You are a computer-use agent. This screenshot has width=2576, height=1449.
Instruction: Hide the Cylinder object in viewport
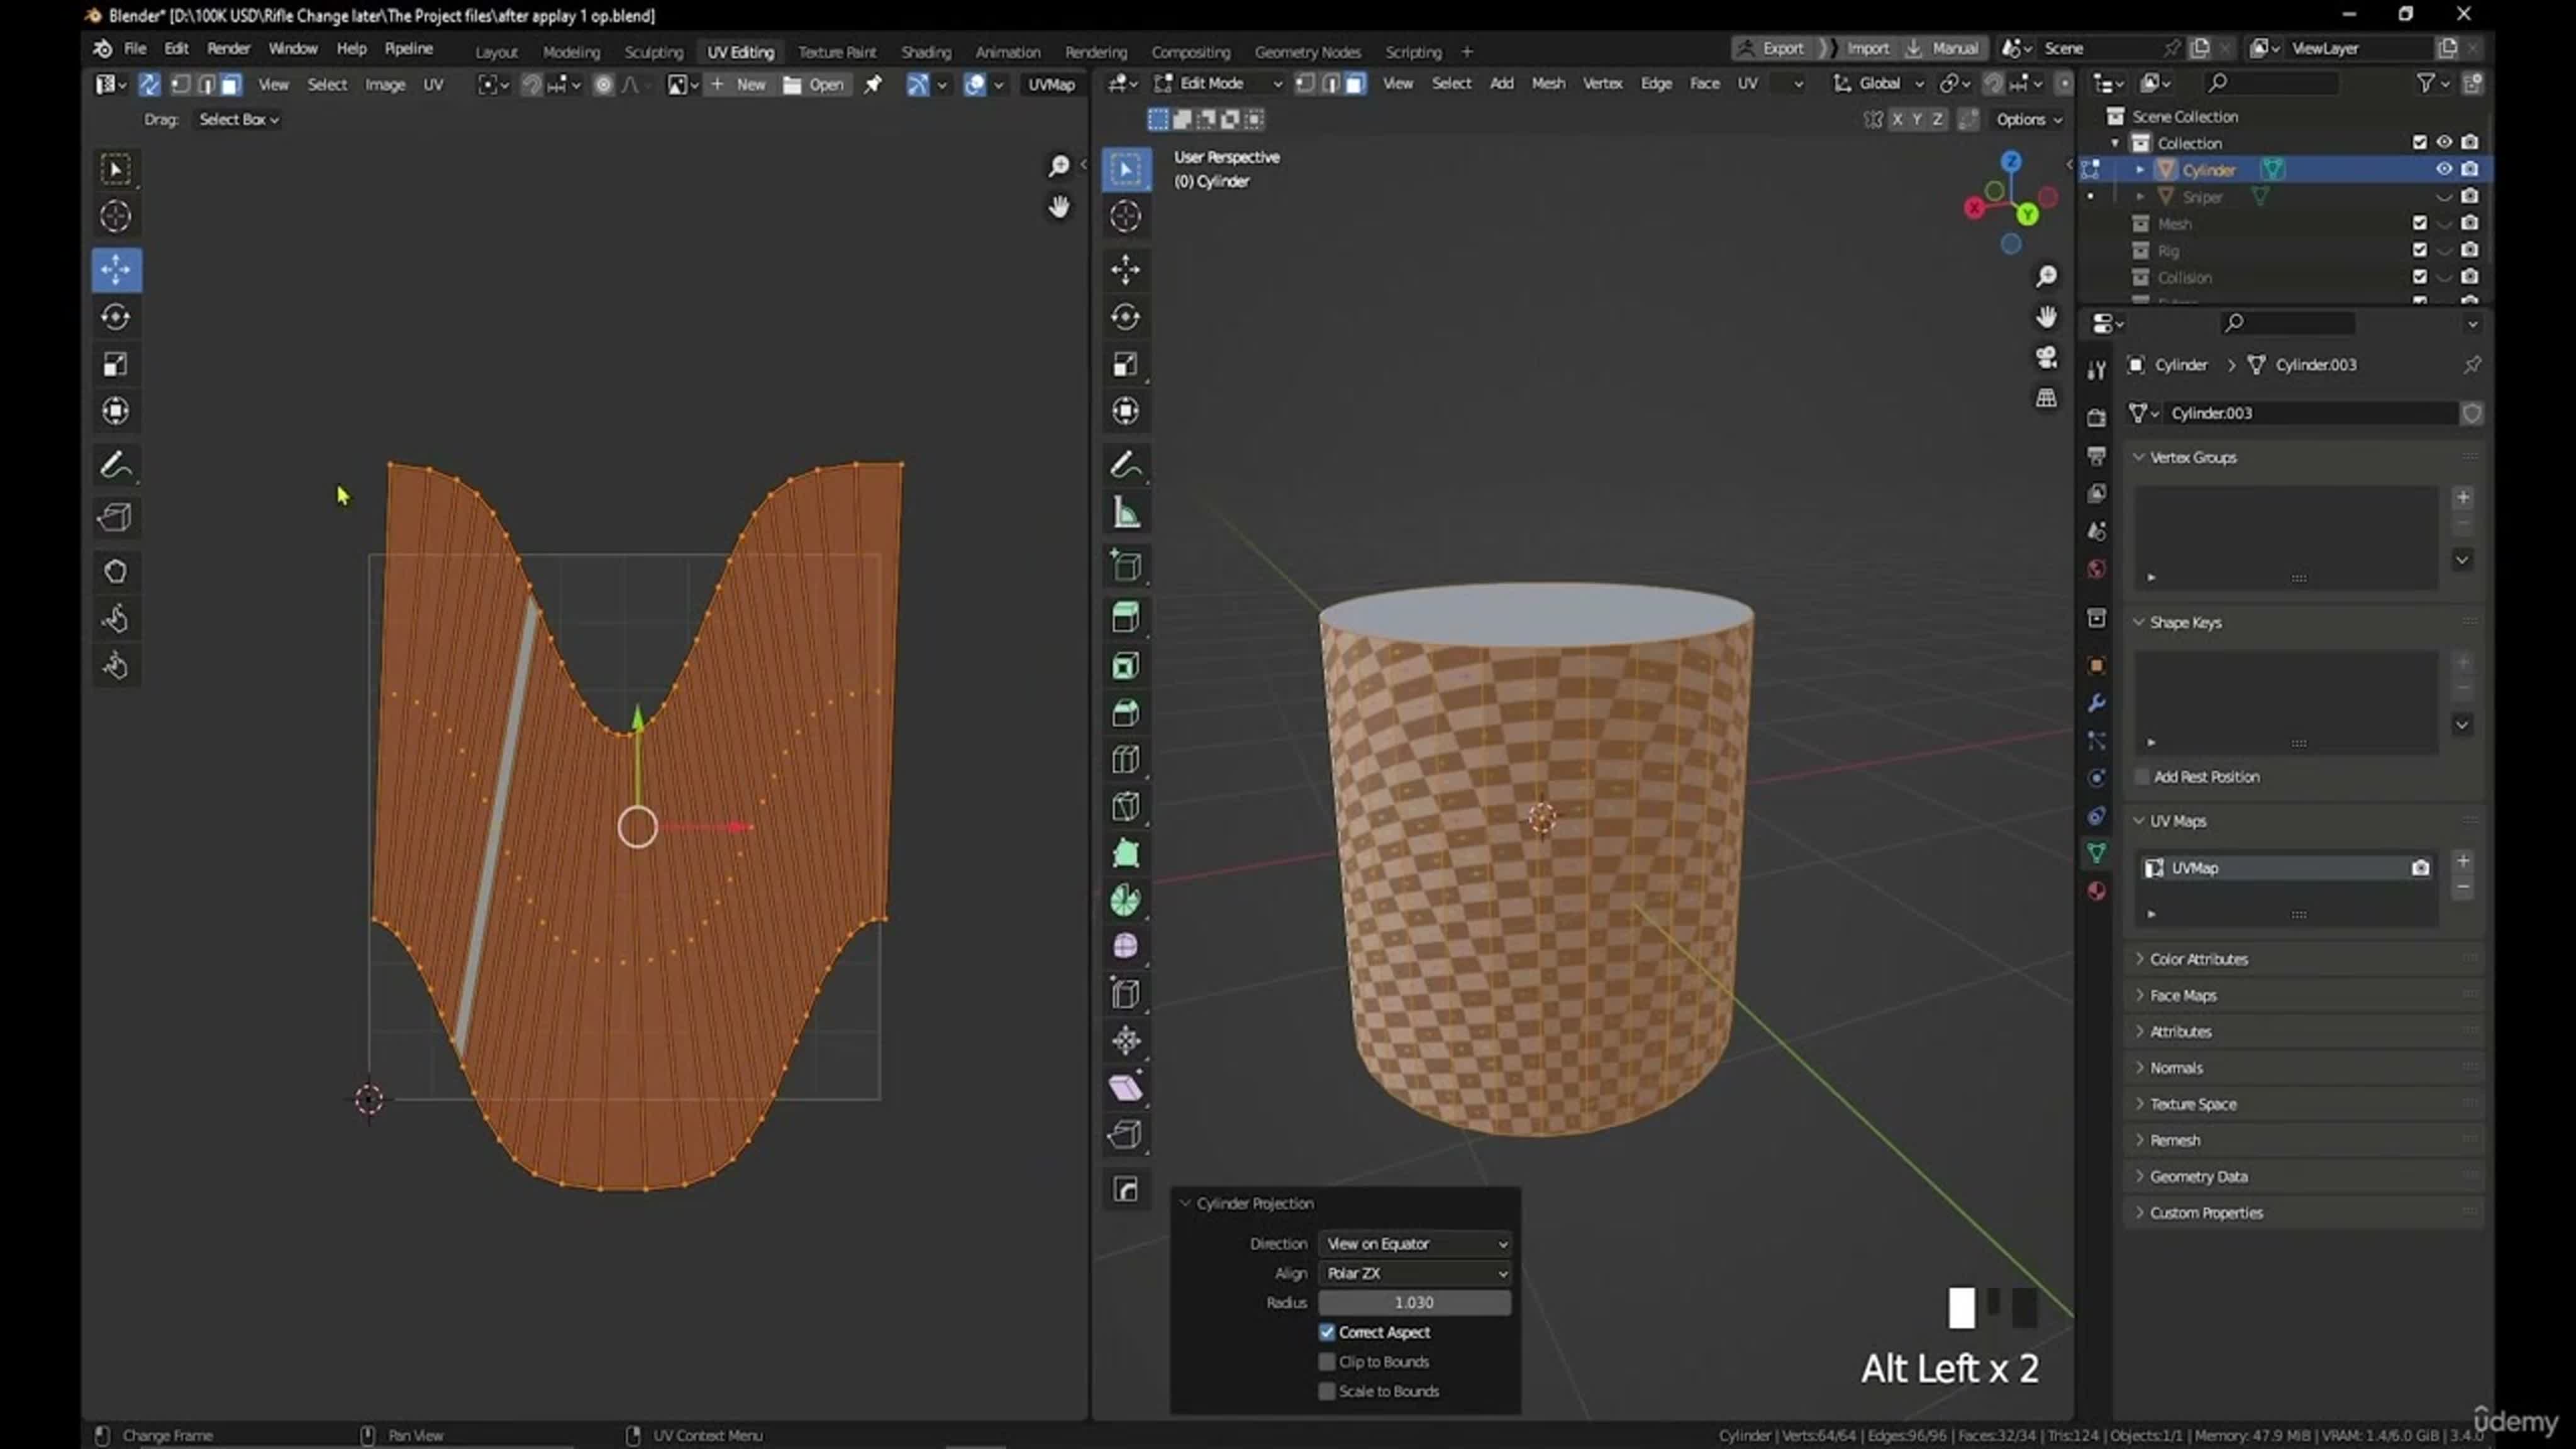point(2444,170)
